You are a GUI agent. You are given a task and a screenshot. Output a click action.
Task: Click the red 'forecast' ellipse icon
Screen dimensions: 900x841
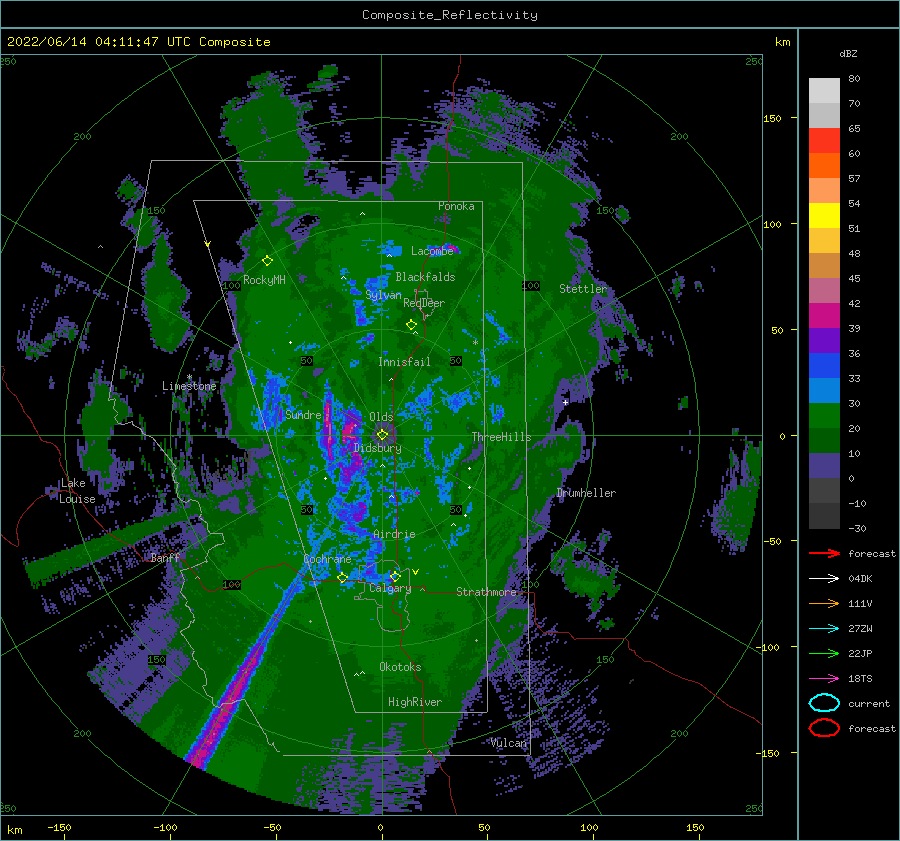point(824,728)
